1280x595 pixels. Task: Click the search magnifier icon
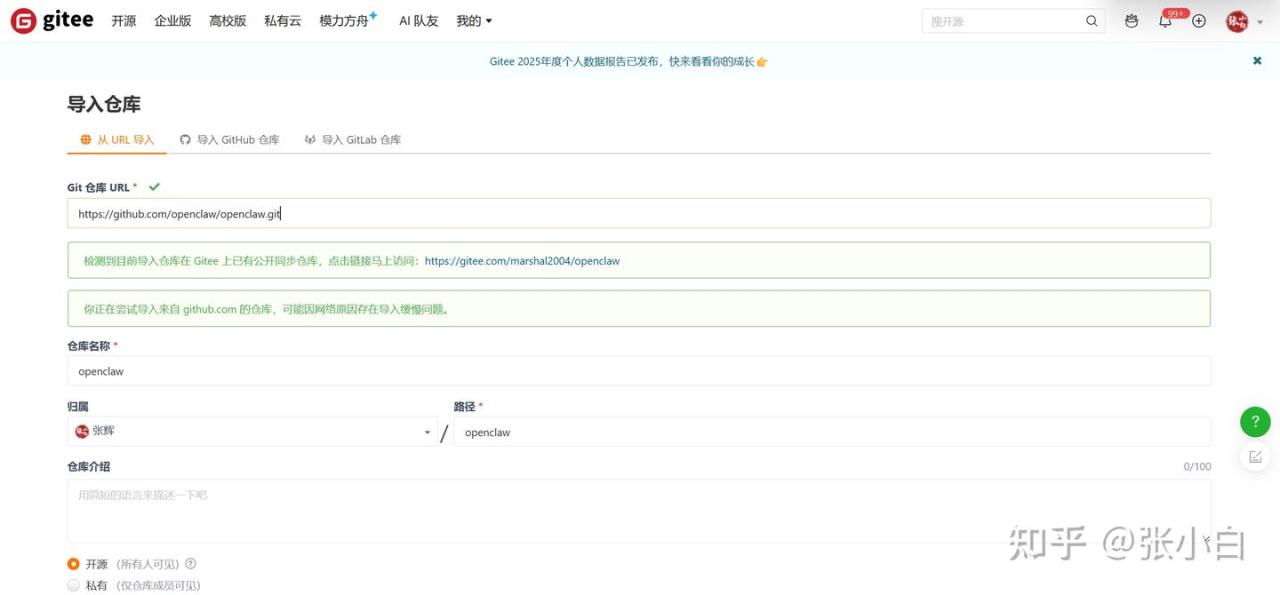point(1091,21)
